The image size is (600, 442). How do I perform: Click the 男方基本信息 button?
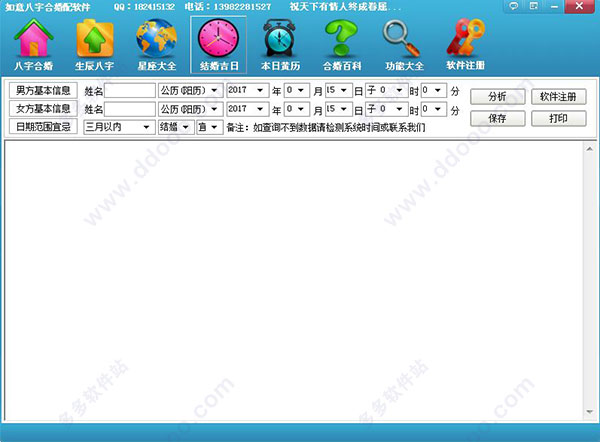coord(43,91)
